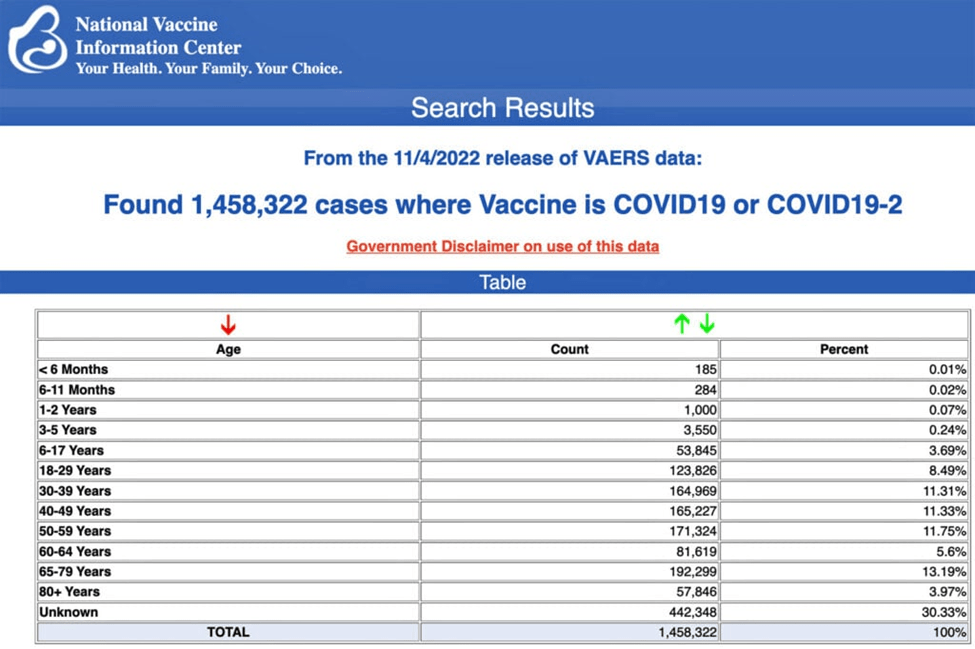Image resolution: width=975 pixels, height=649 pixels.
Task: Click the Unknown age row label
Action: (x=69, y=612)
